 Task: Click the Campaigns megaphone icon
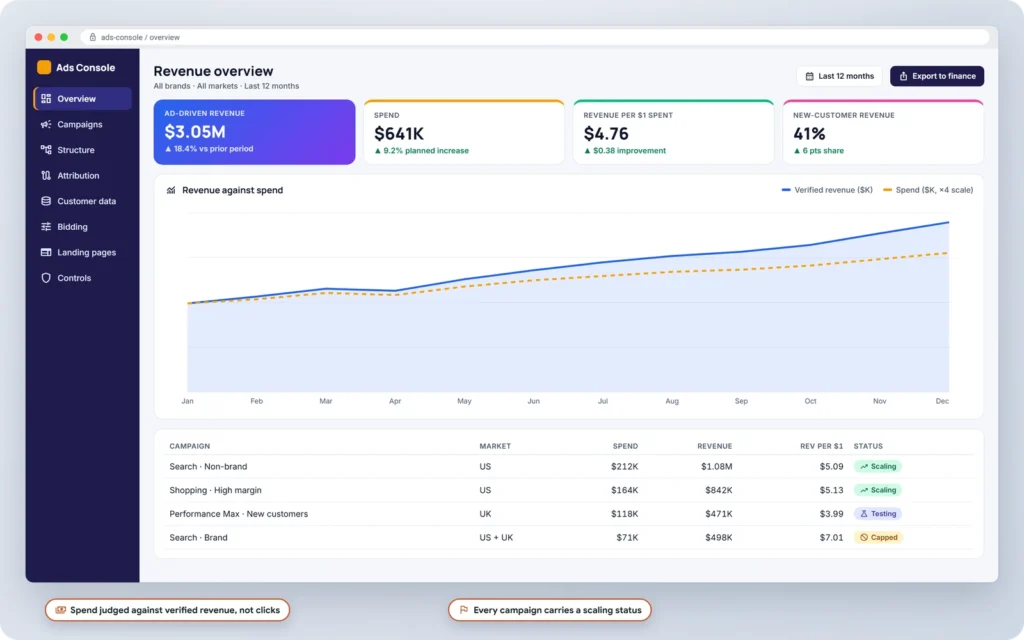46,124
